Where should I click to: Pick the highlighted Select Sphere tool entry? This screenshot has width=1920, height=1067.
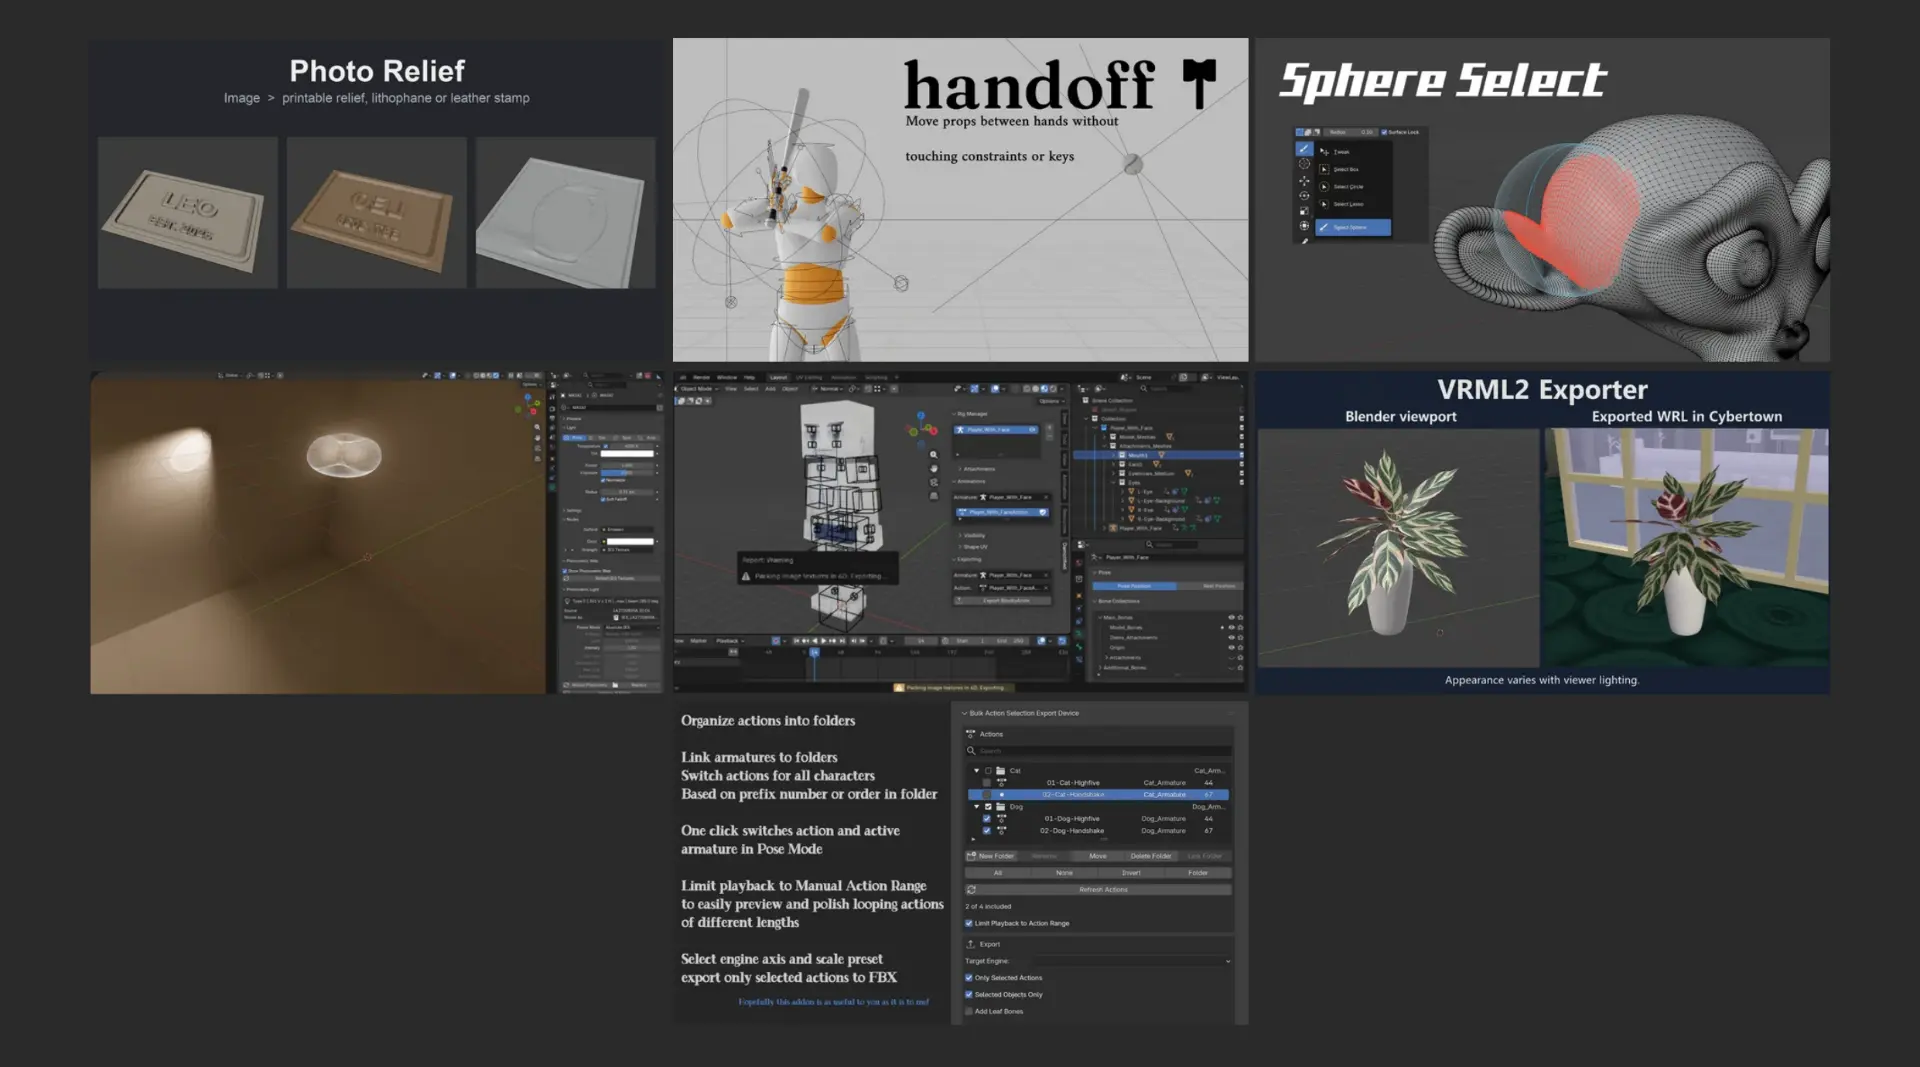(1353, 227)
